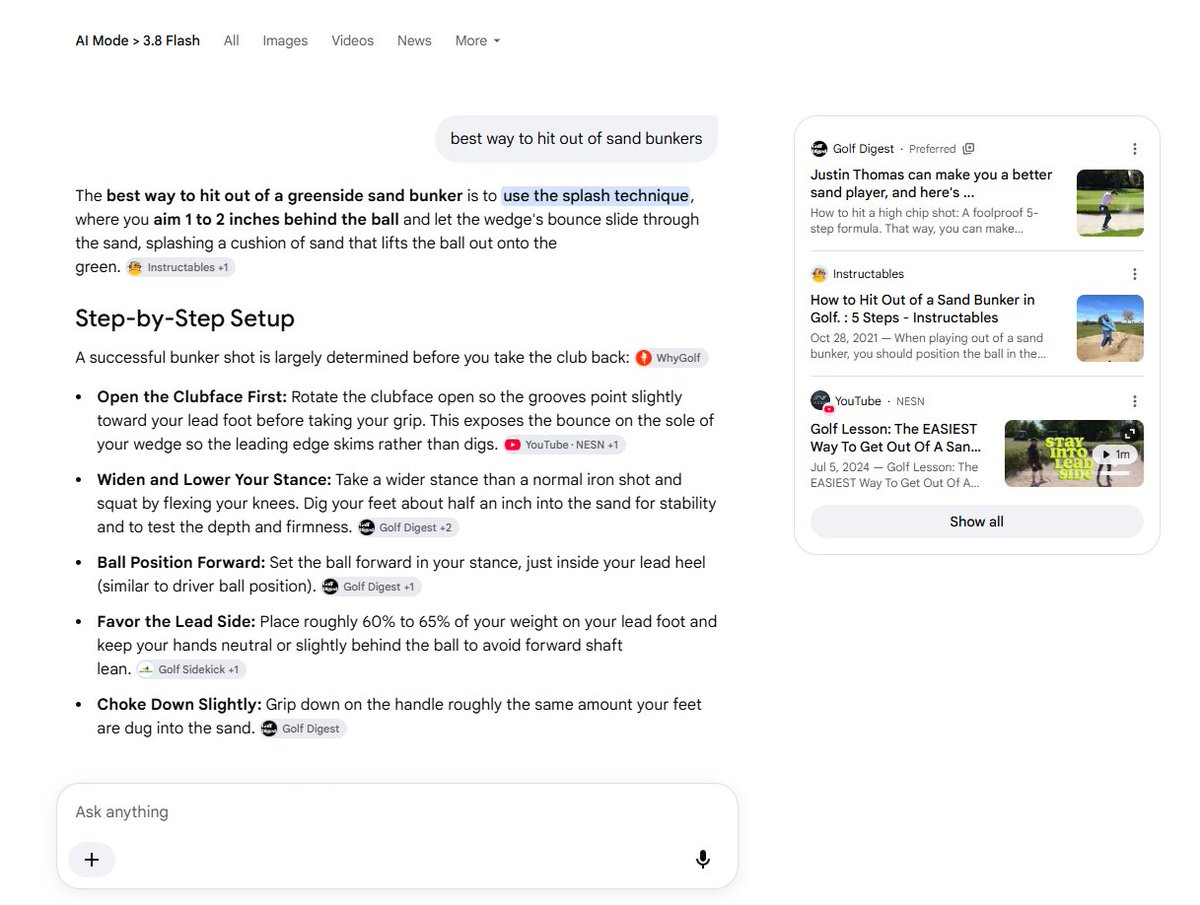1200x905 pixels.
Task: Open the Justin Thomas sand player article
Action: coord(931,183)
